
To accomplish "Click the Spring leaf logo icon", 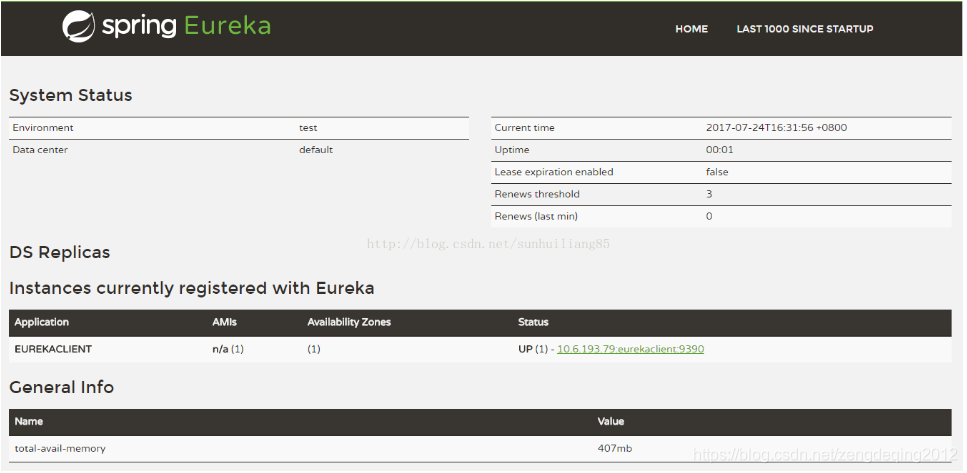I will tap(78, 27).
